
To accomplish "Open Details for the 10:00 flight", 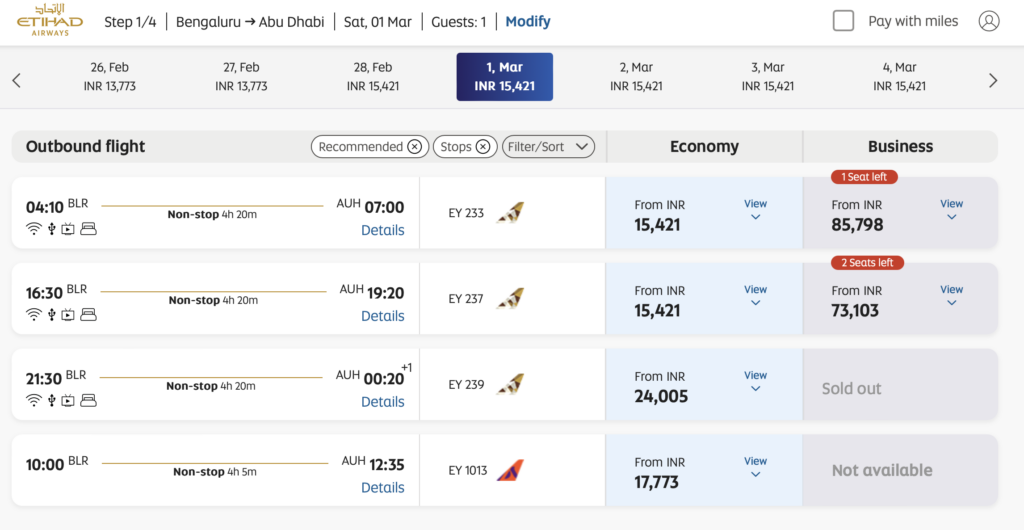I will point(383,488).
